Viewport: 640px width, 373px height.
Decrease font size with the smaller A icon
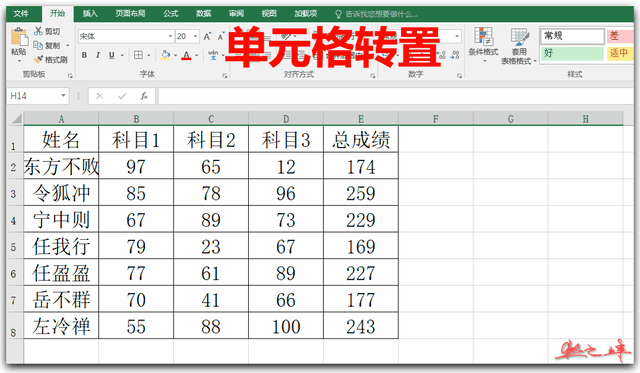pos(221,37)
